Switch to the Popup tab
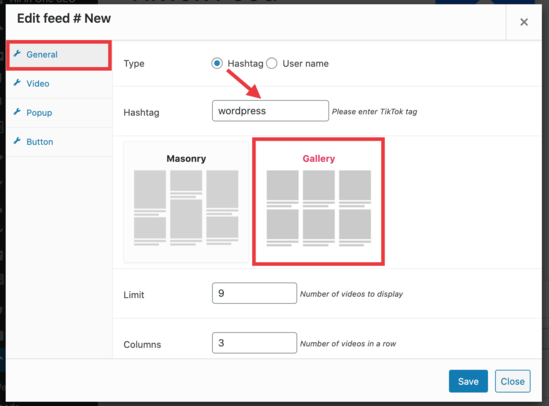 click(x=59, y=113)
